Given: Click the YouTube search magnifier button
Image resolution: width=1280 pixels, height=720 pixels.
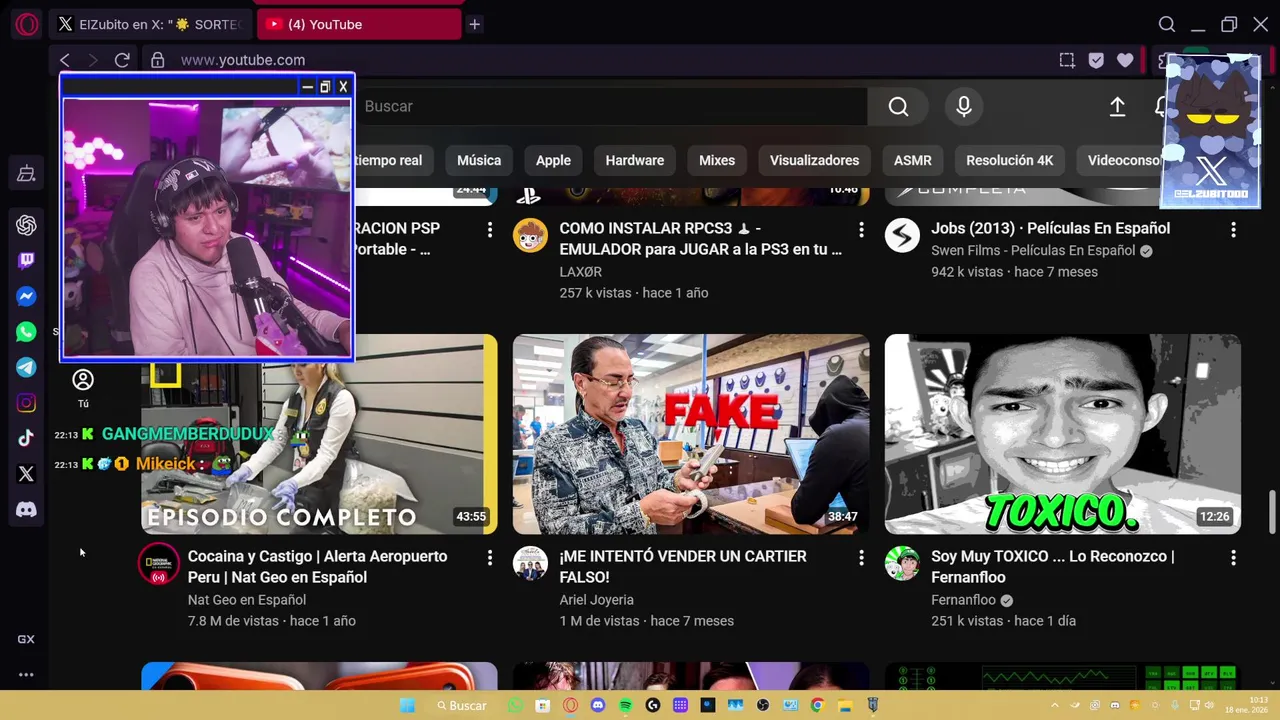Looking at the screenshot, I should tap(898, 107).
